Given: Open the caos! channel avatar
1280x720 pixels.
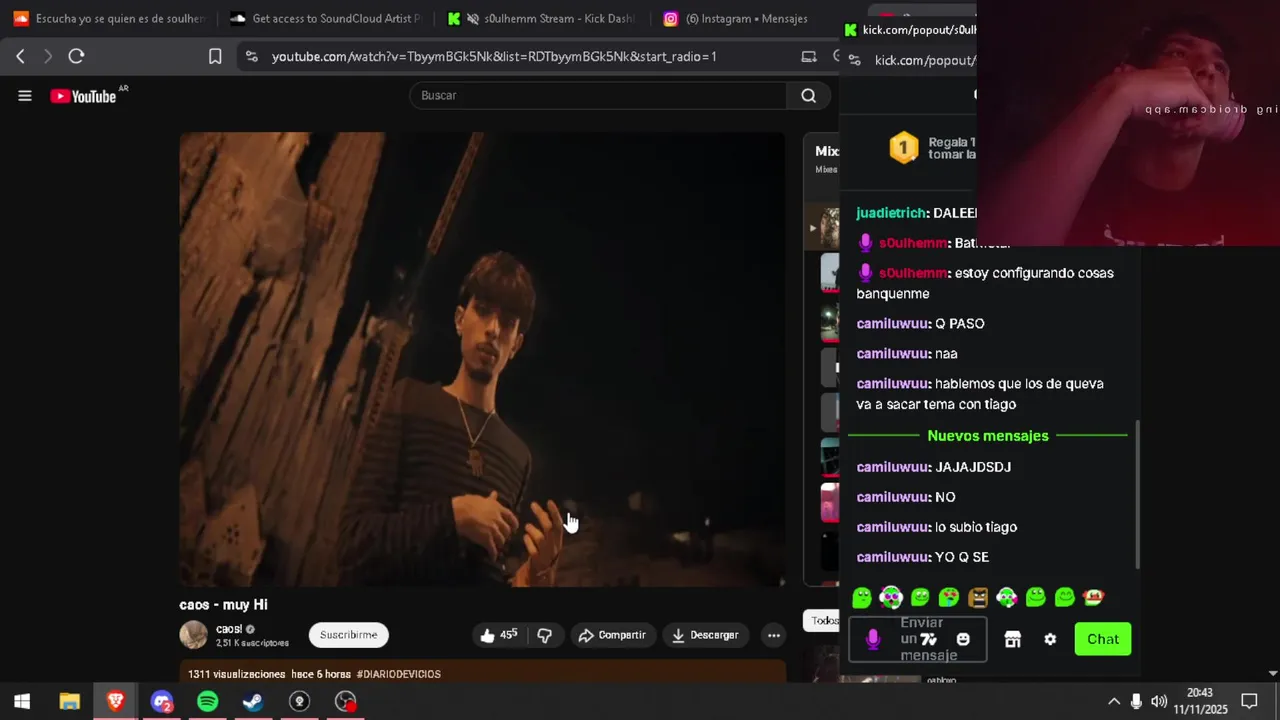Looking at the screenshot, I should point(193,635).
